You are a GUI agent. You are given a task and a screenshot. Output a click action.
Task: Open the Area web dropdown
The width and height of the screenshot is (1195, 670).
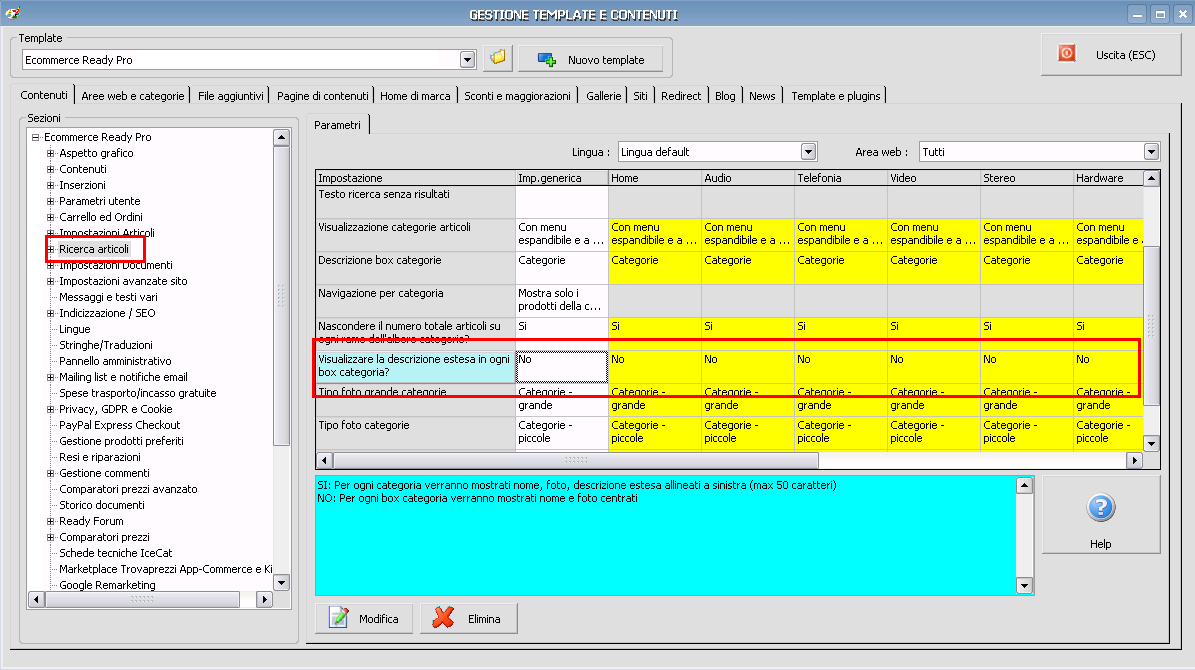(x=1151, y=152)
